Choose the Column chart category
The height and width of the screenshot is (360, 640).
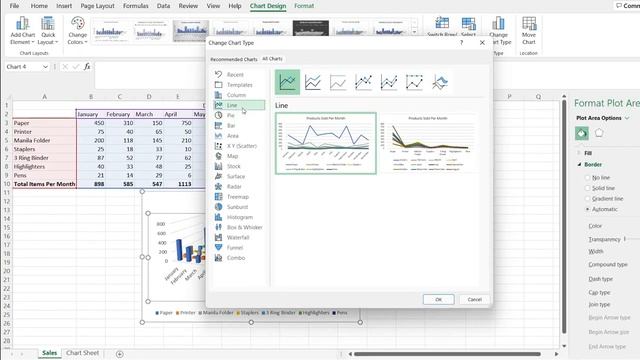[239, 95]
